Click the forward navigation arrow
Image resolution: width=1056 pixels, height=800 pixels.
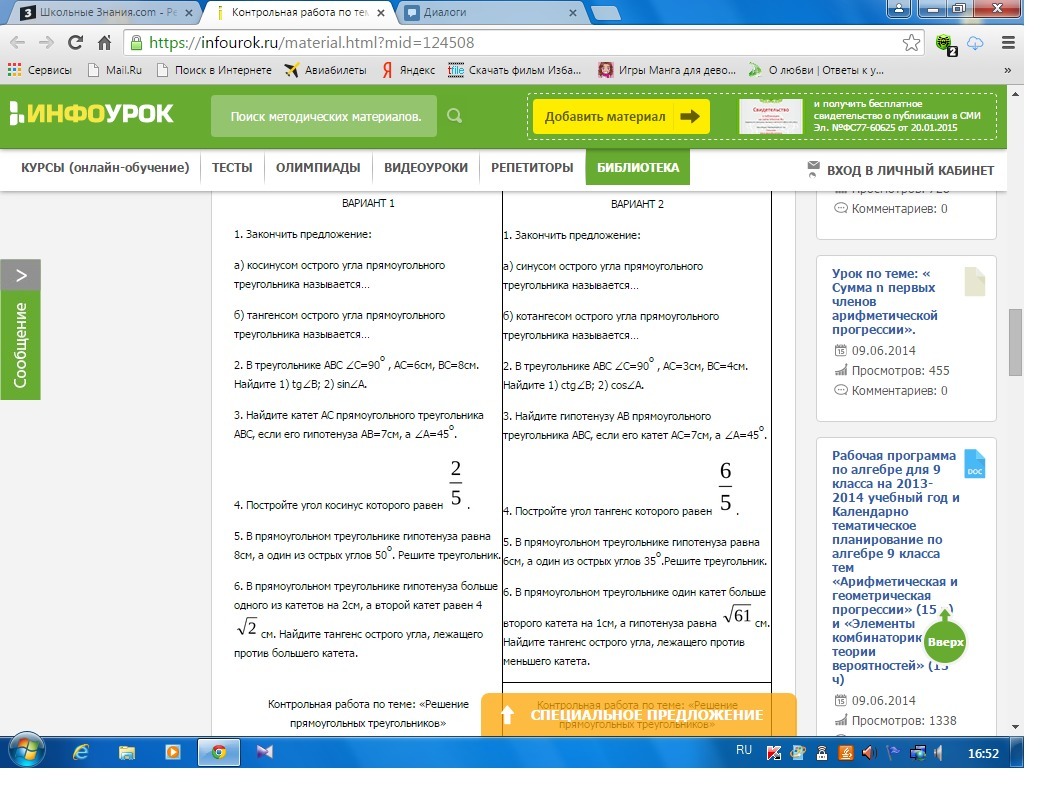pos(46,42)
